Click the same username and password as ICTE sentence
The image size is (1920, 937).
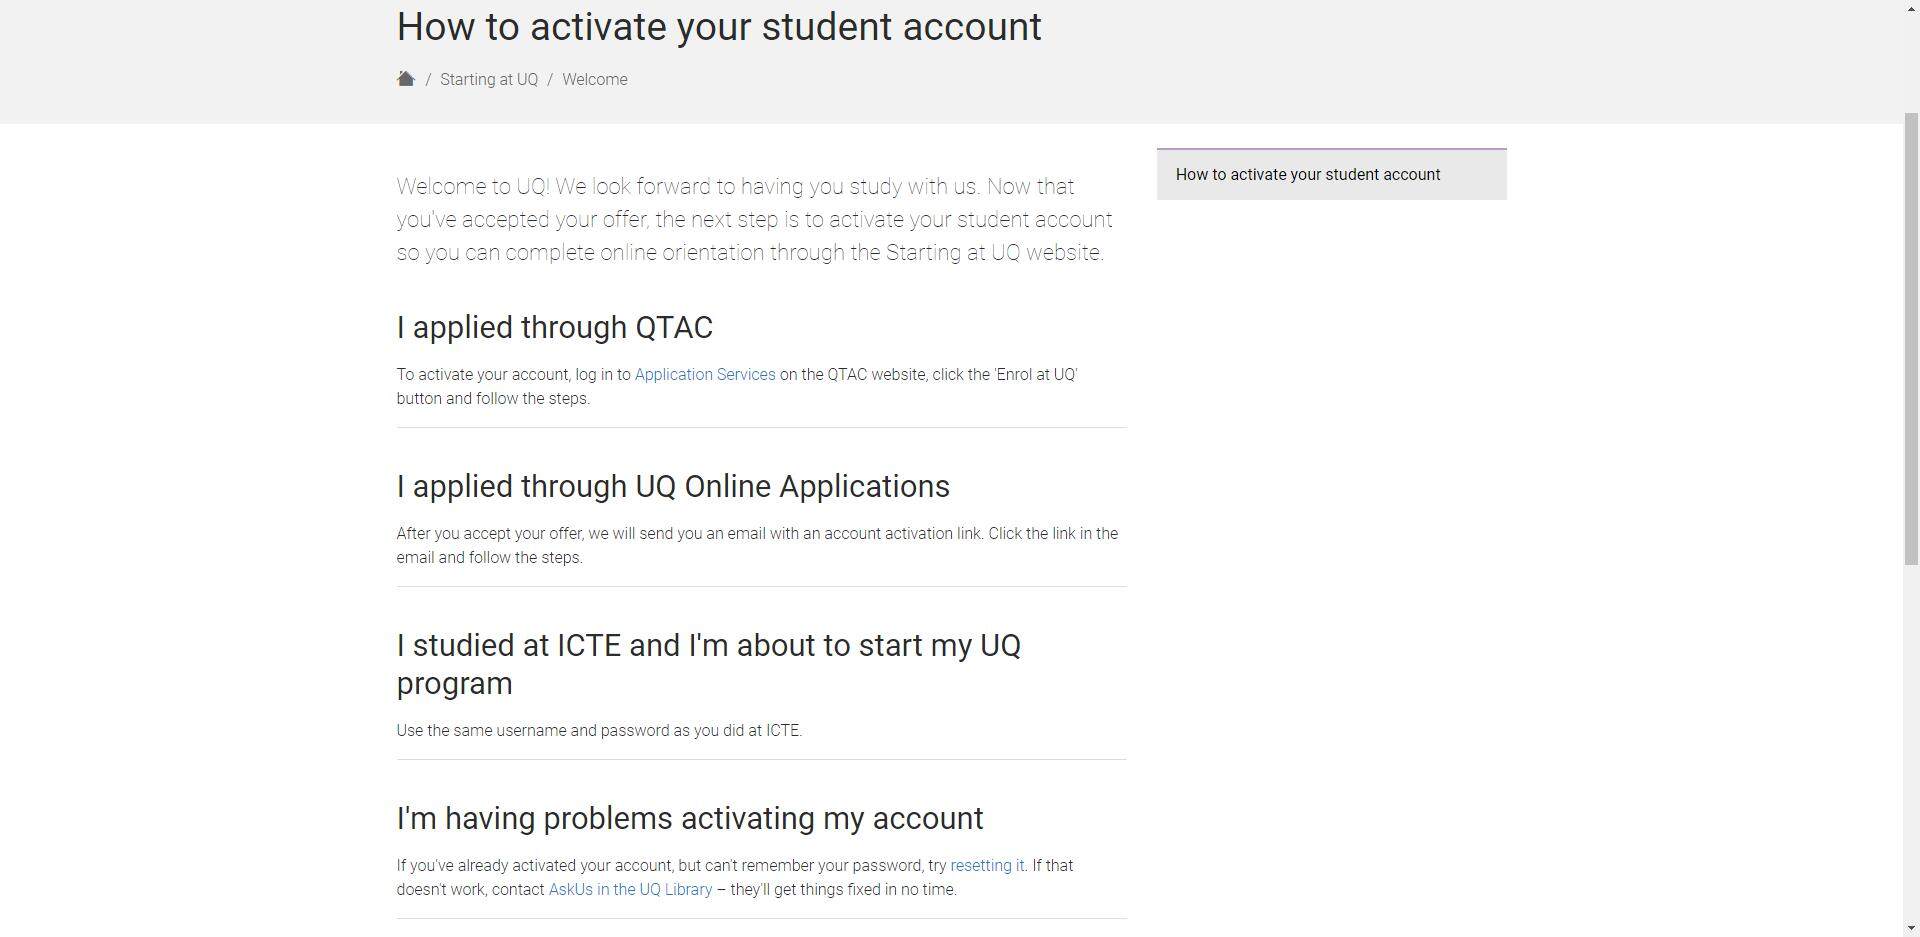599,731
